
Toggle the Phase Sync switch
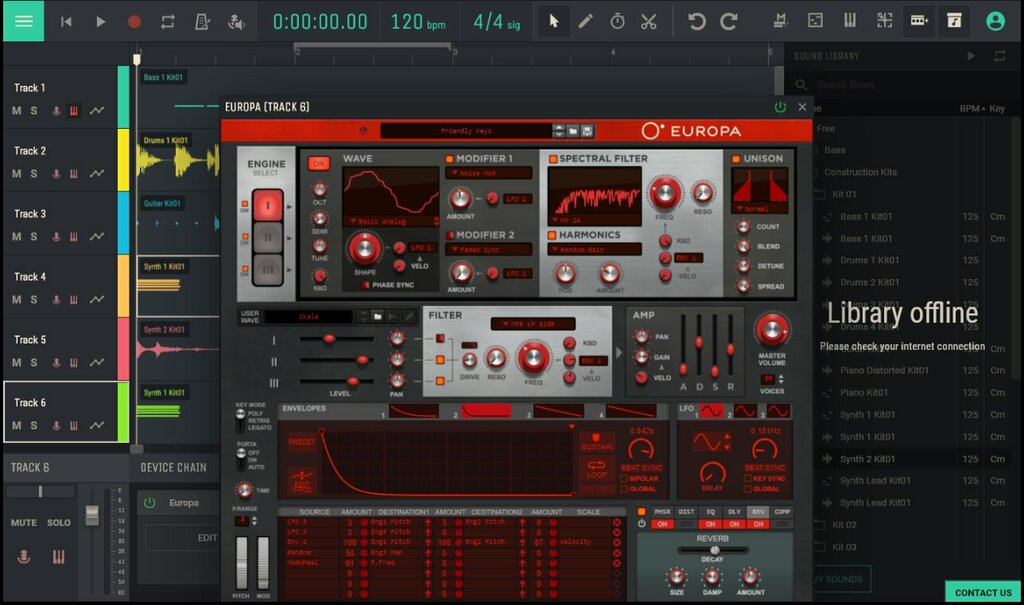[366, 285]
